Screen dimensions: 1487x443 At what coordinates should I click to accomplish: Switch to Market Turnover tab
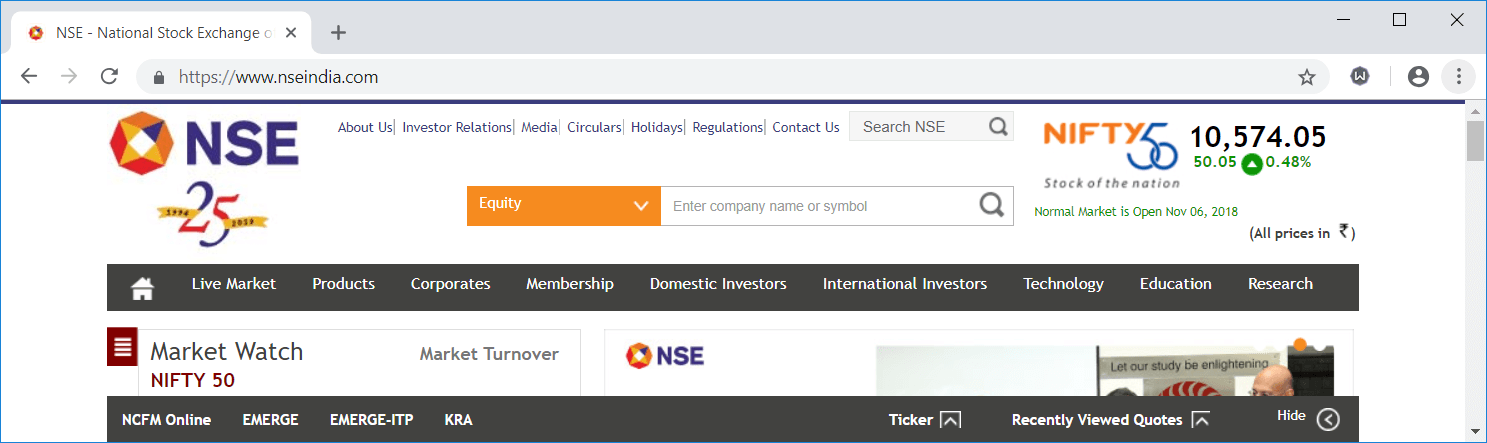click(489, 354)
